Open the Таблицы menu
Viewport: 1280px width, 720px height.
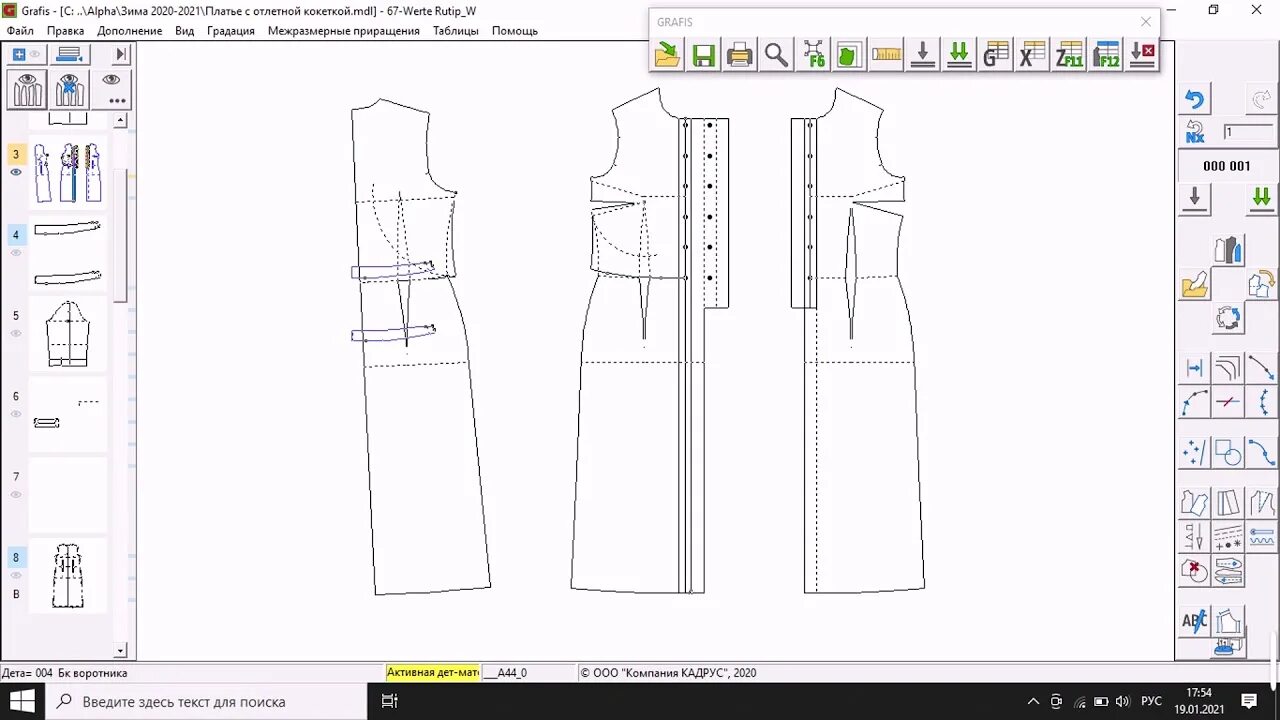pos(456,31)
